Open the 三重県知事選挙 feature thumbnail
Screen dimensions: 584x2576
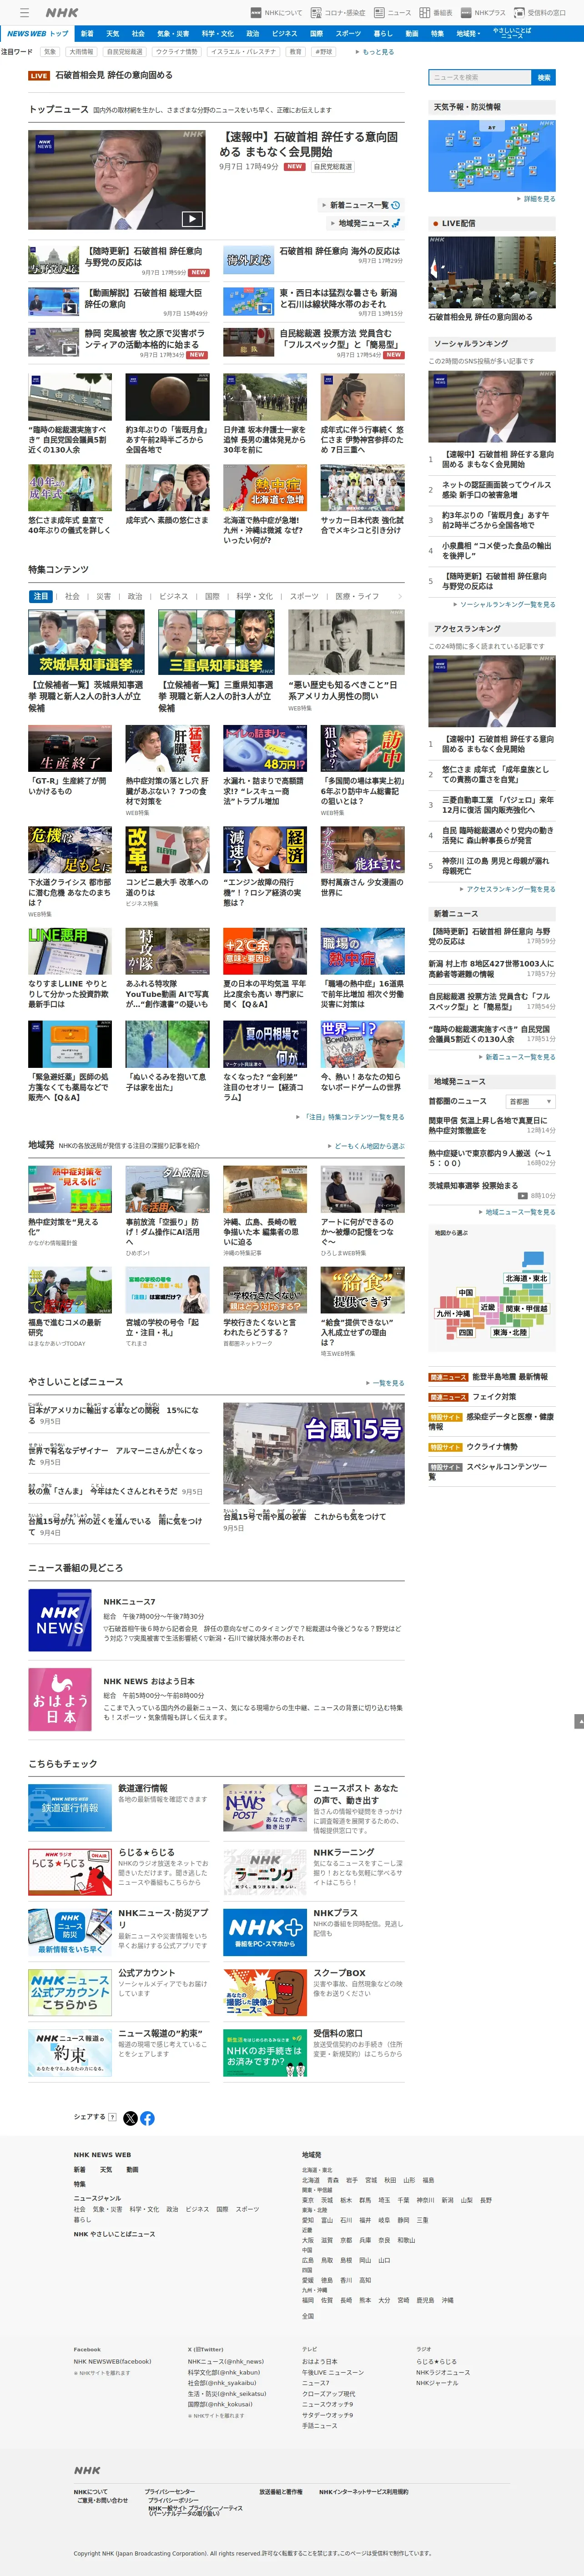click(216, 643)
